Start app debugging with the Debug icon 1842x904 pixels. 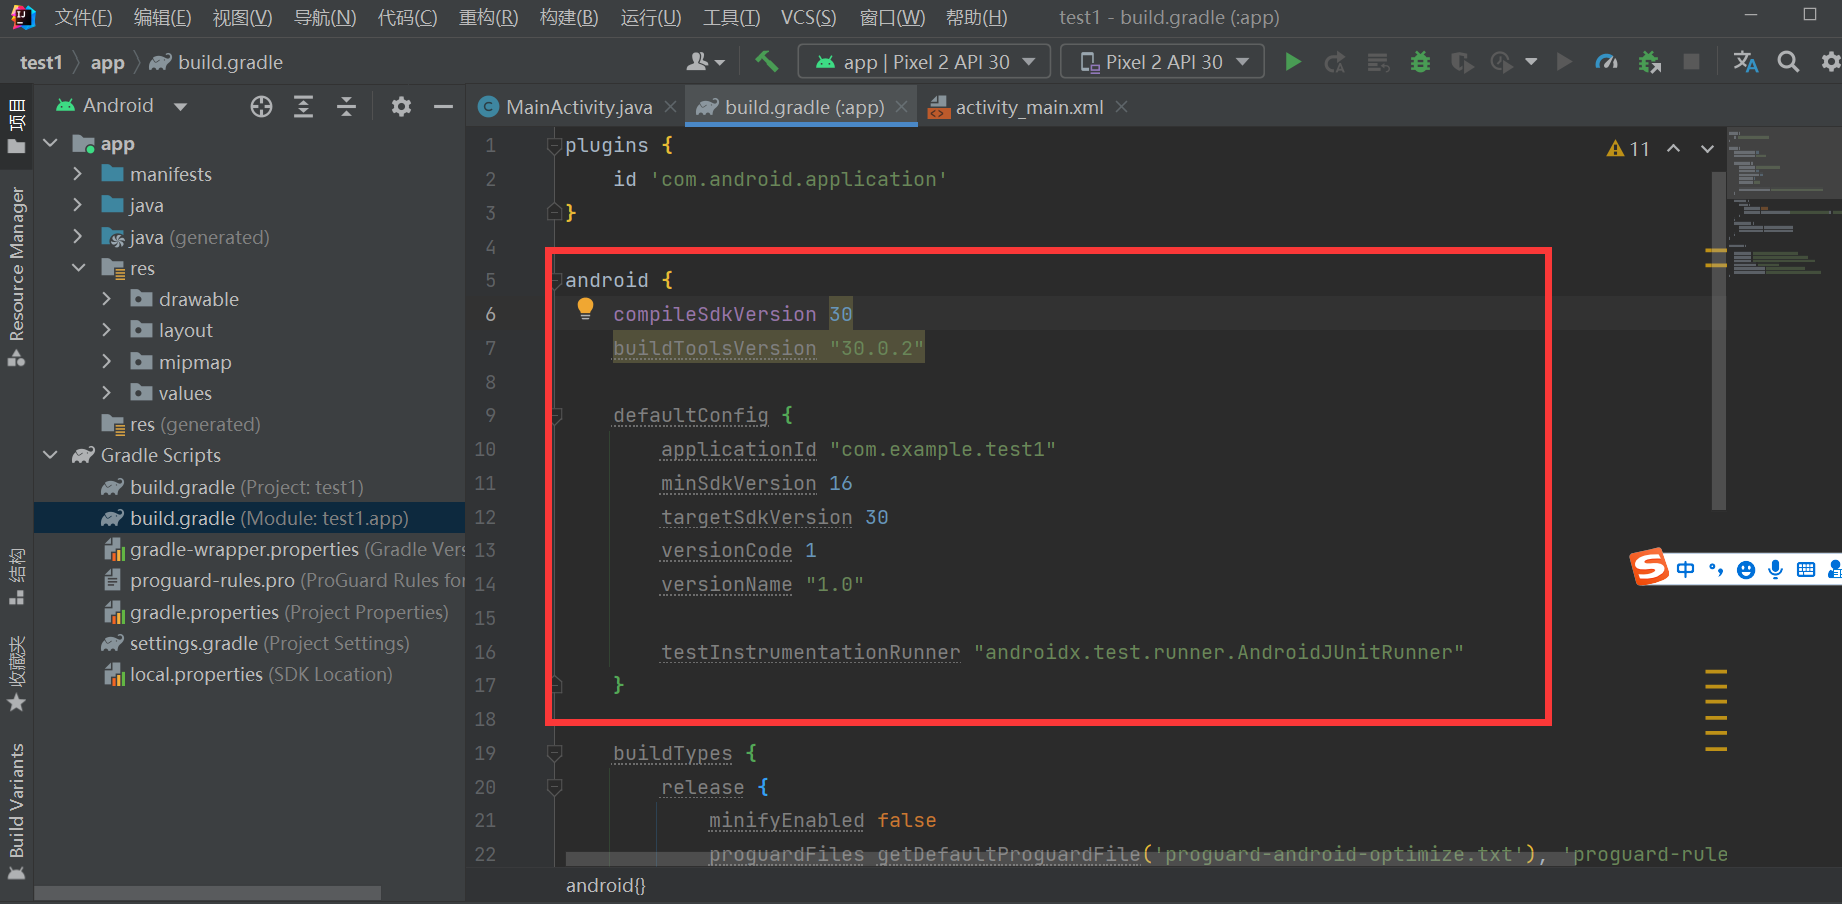click(x=1420, y=61)
